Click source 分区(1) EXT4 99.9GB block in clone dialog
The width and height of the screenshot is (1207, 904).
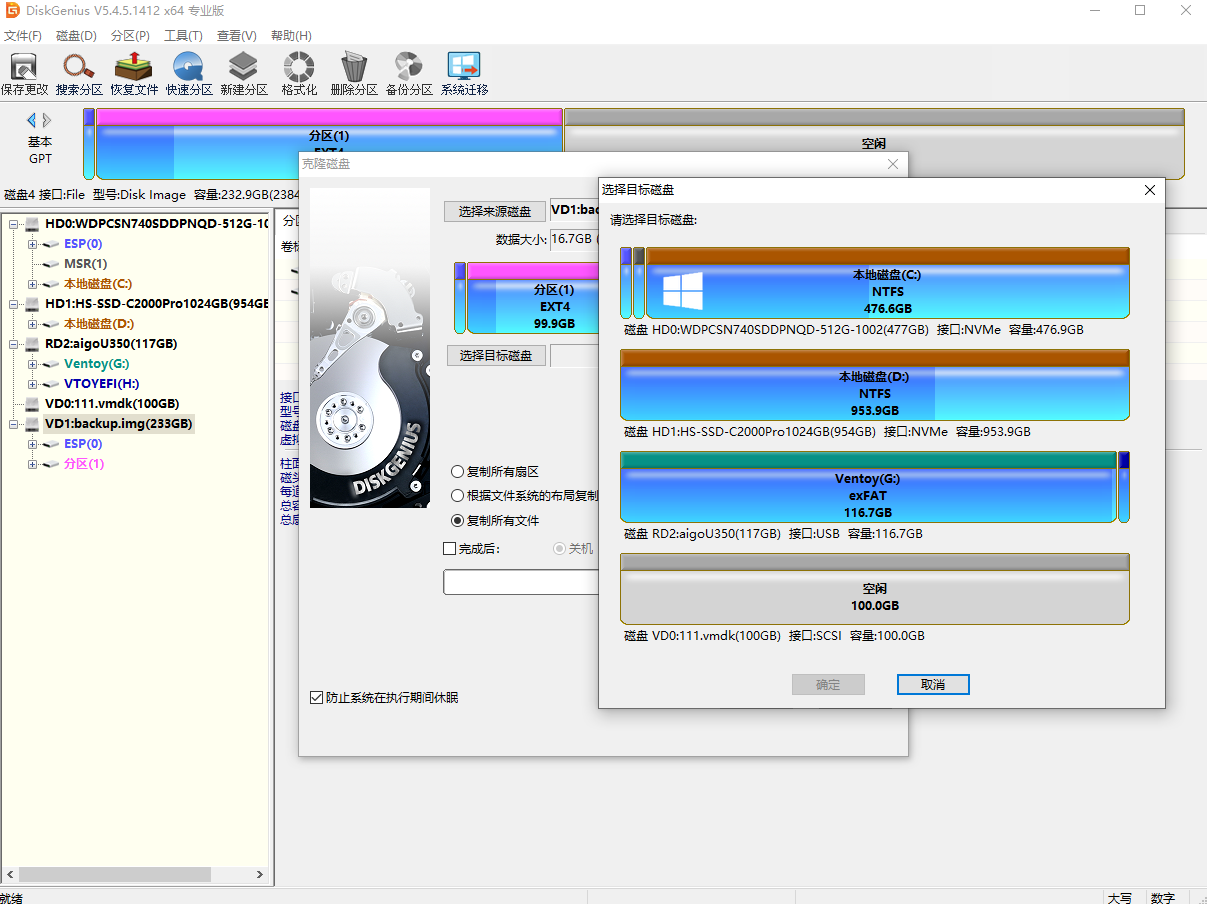tap(532, 298)
